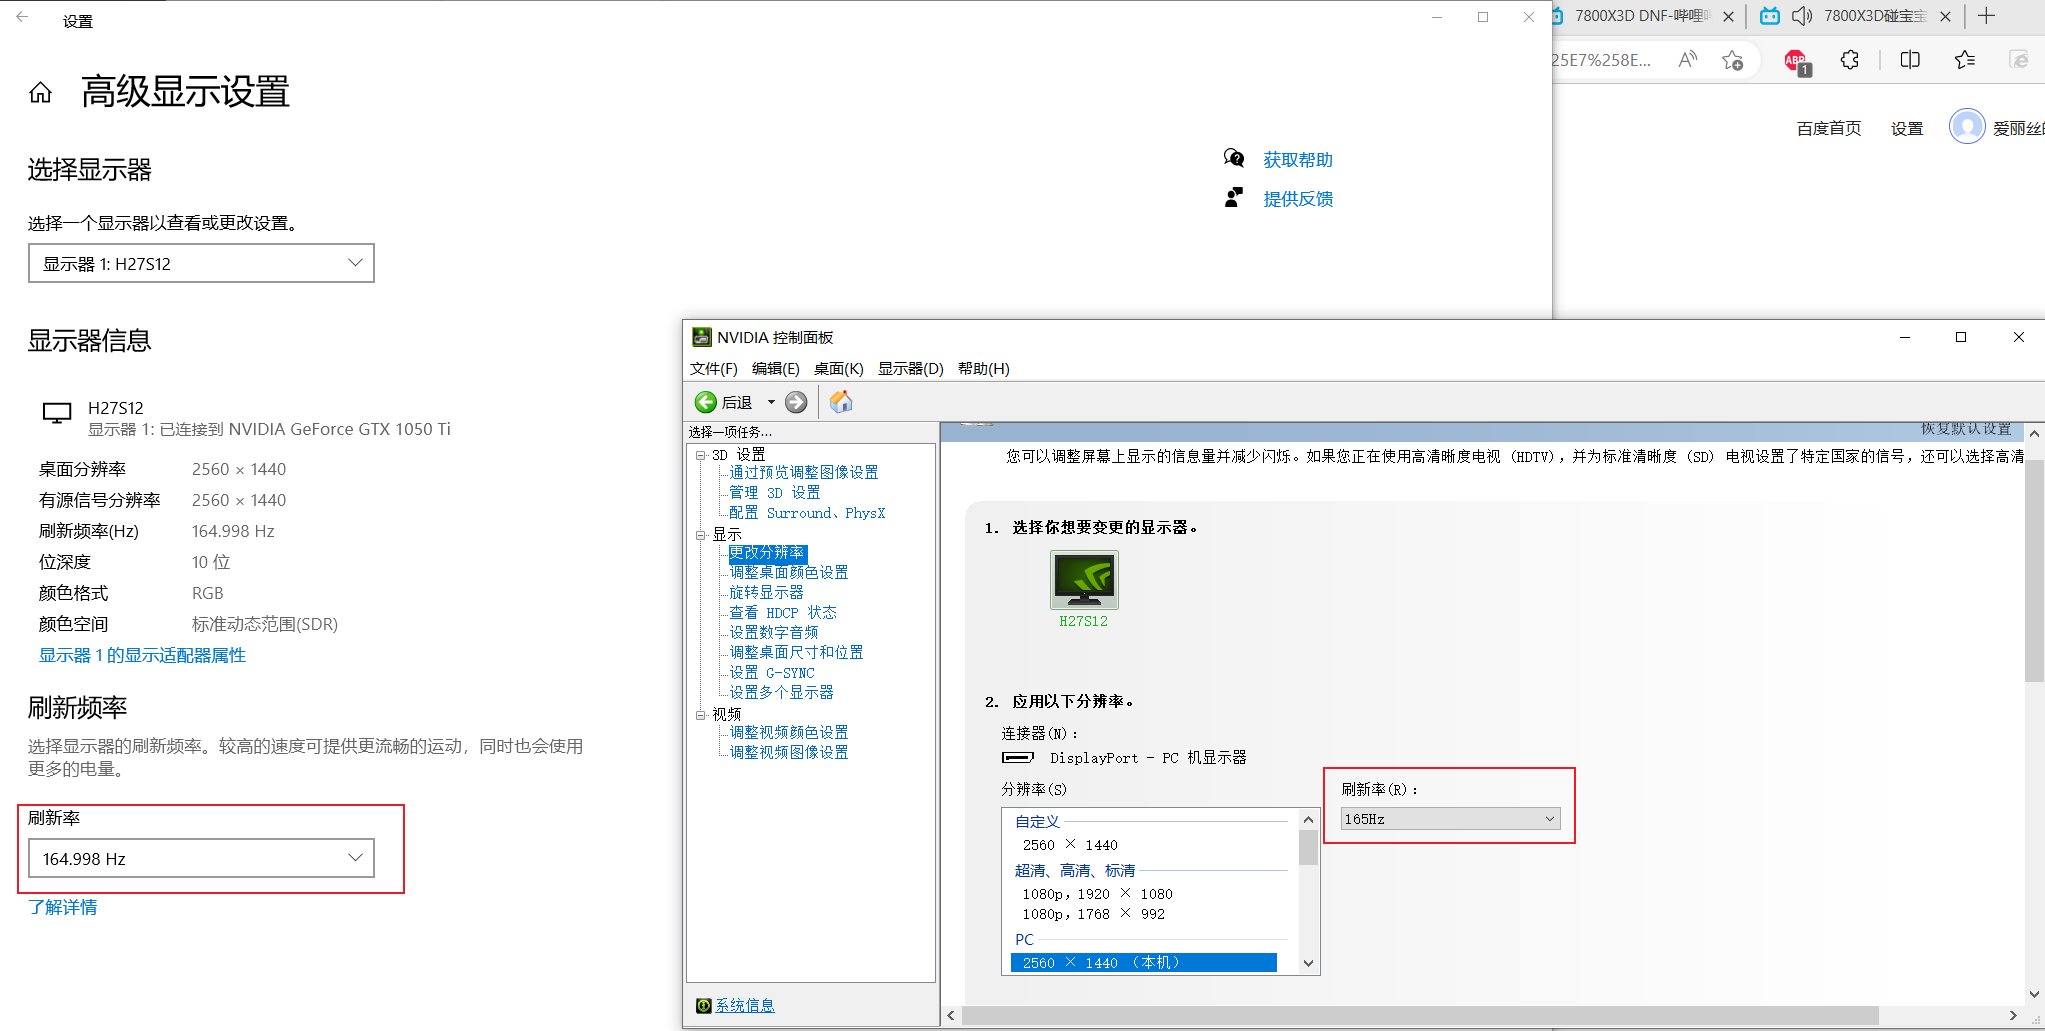Add page to favorites star icon
The image size is (2045, 1031).
point(1733,60)
